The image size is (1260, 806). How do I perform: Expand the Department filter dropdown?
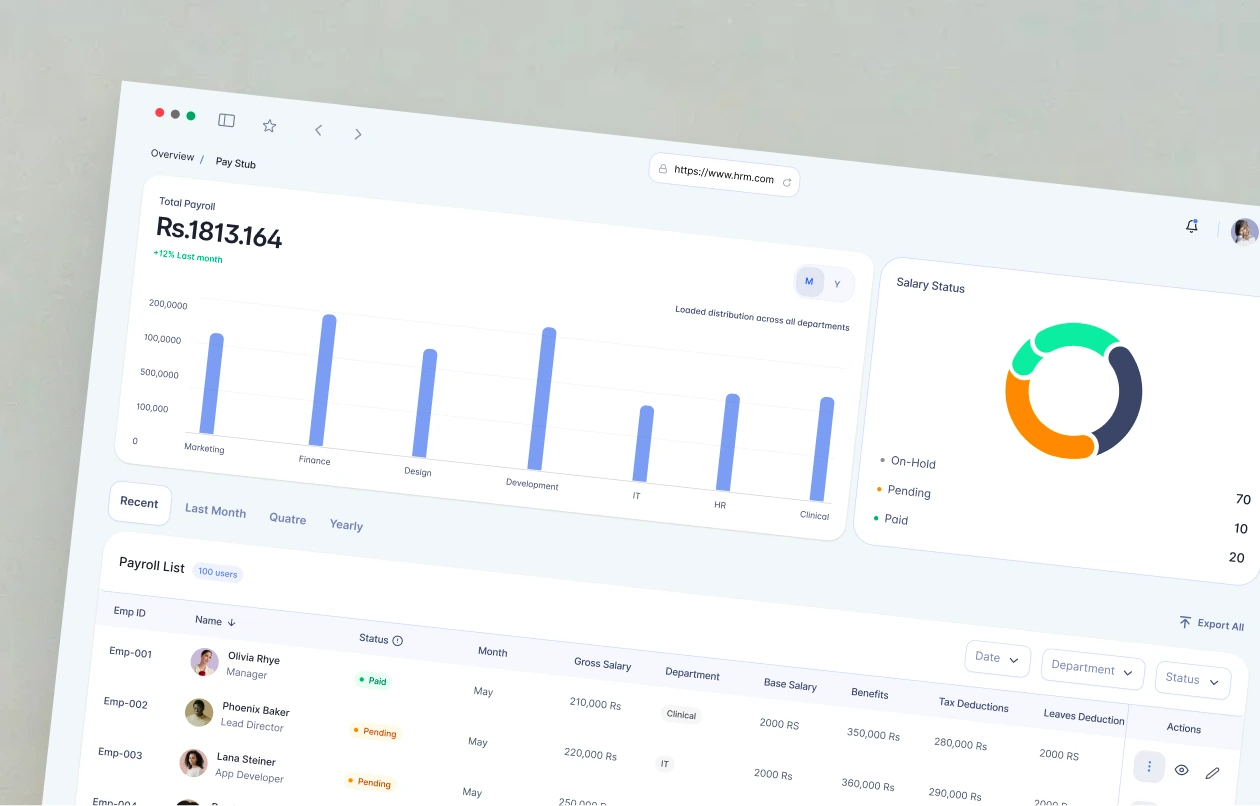point(1093,669)
